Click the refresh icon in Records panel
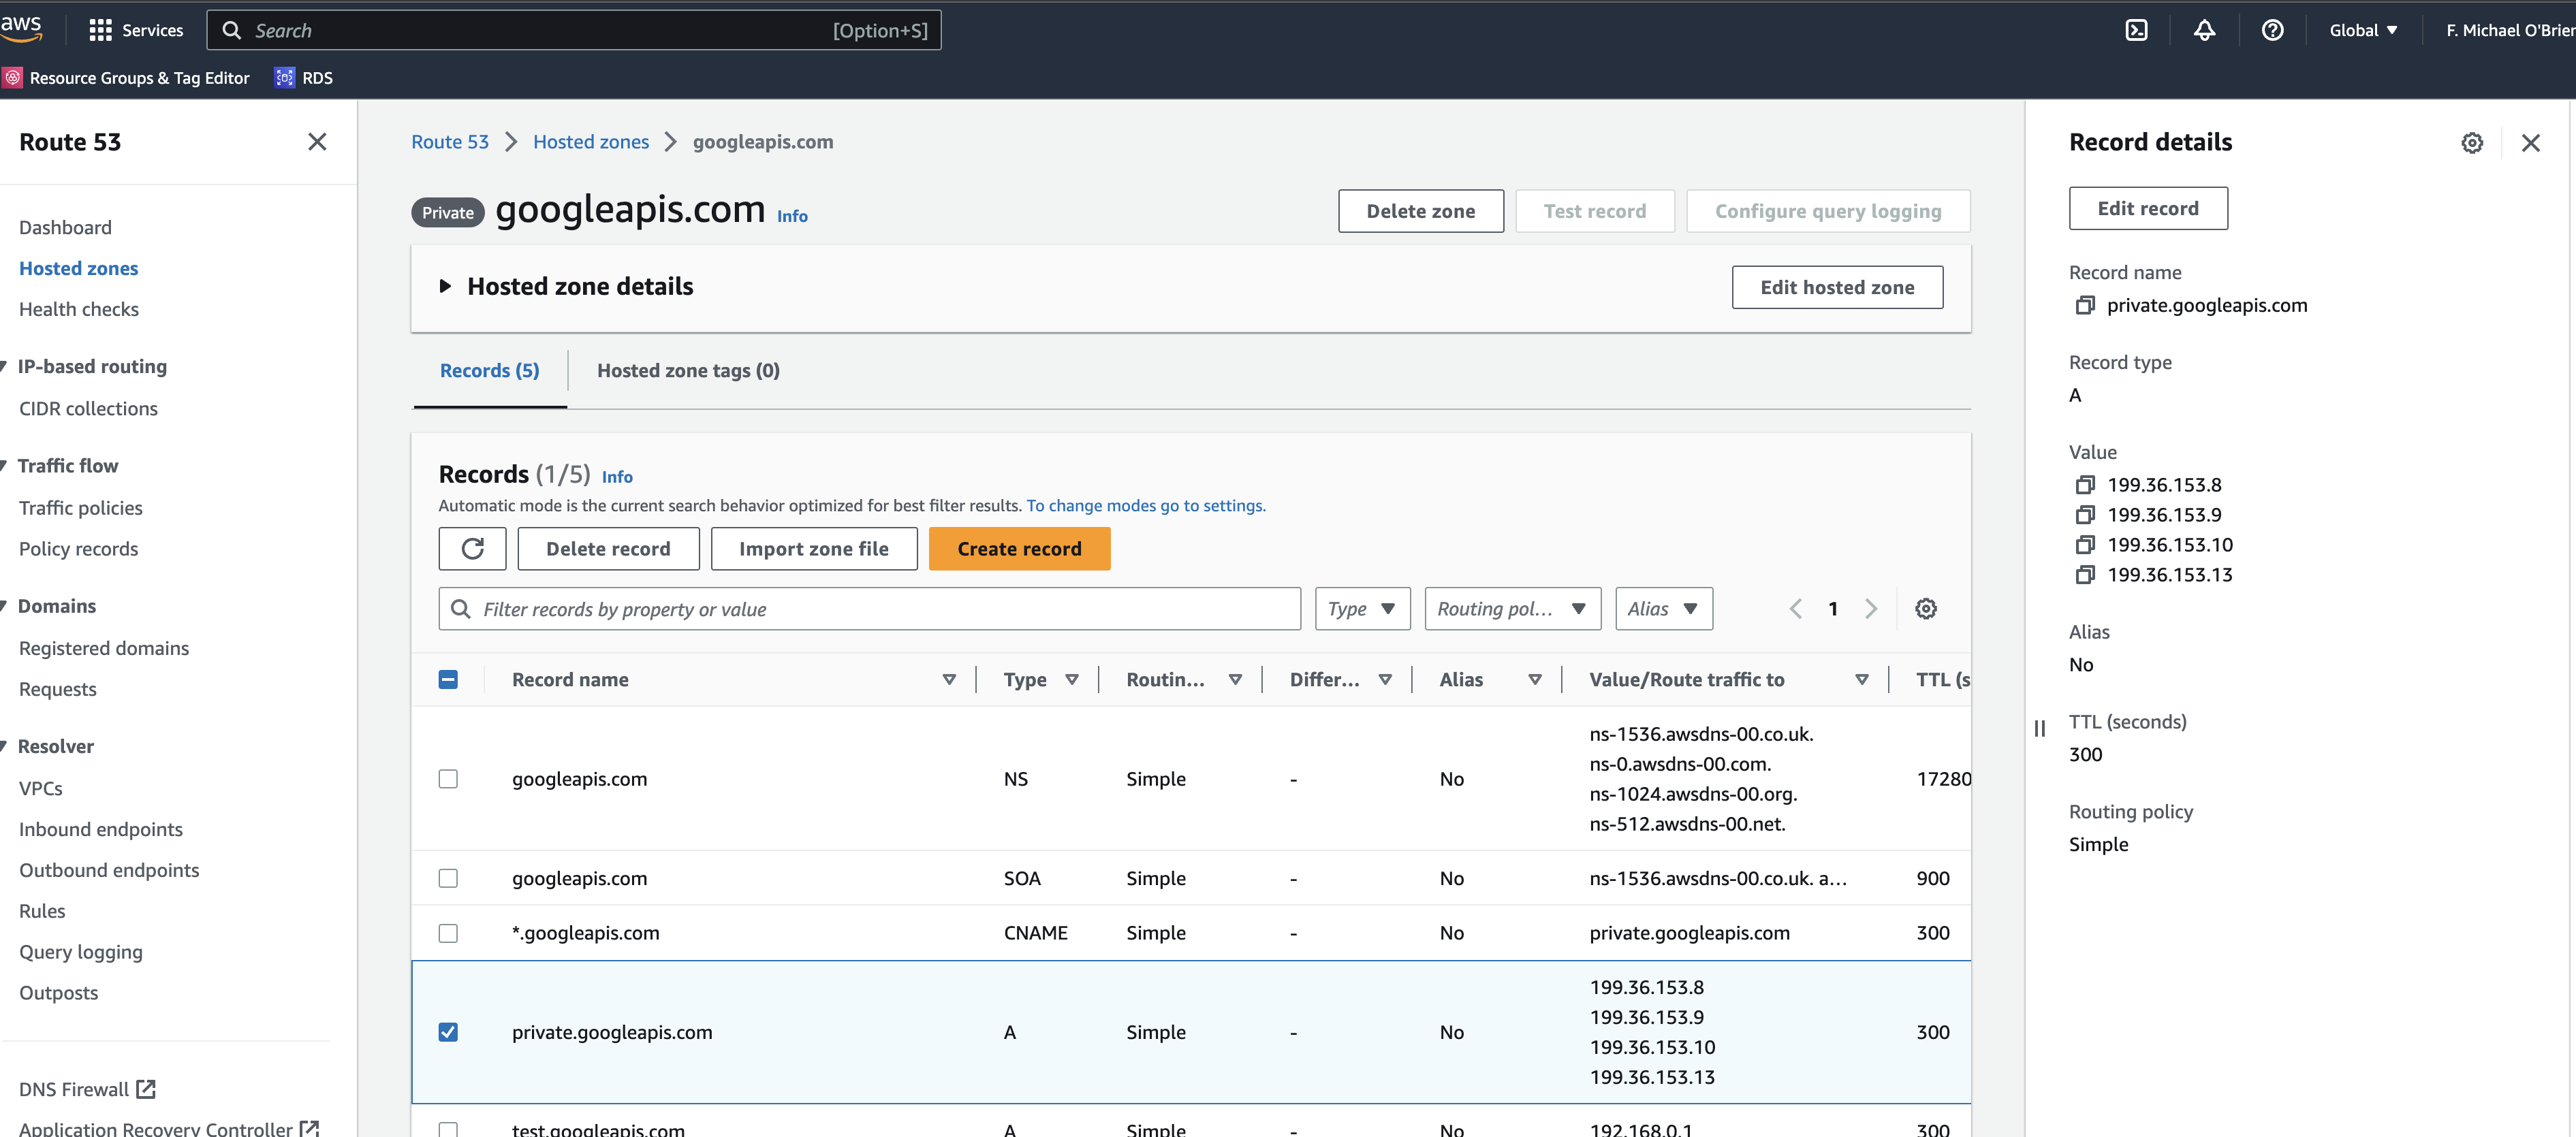 click(x=472, y=548)
